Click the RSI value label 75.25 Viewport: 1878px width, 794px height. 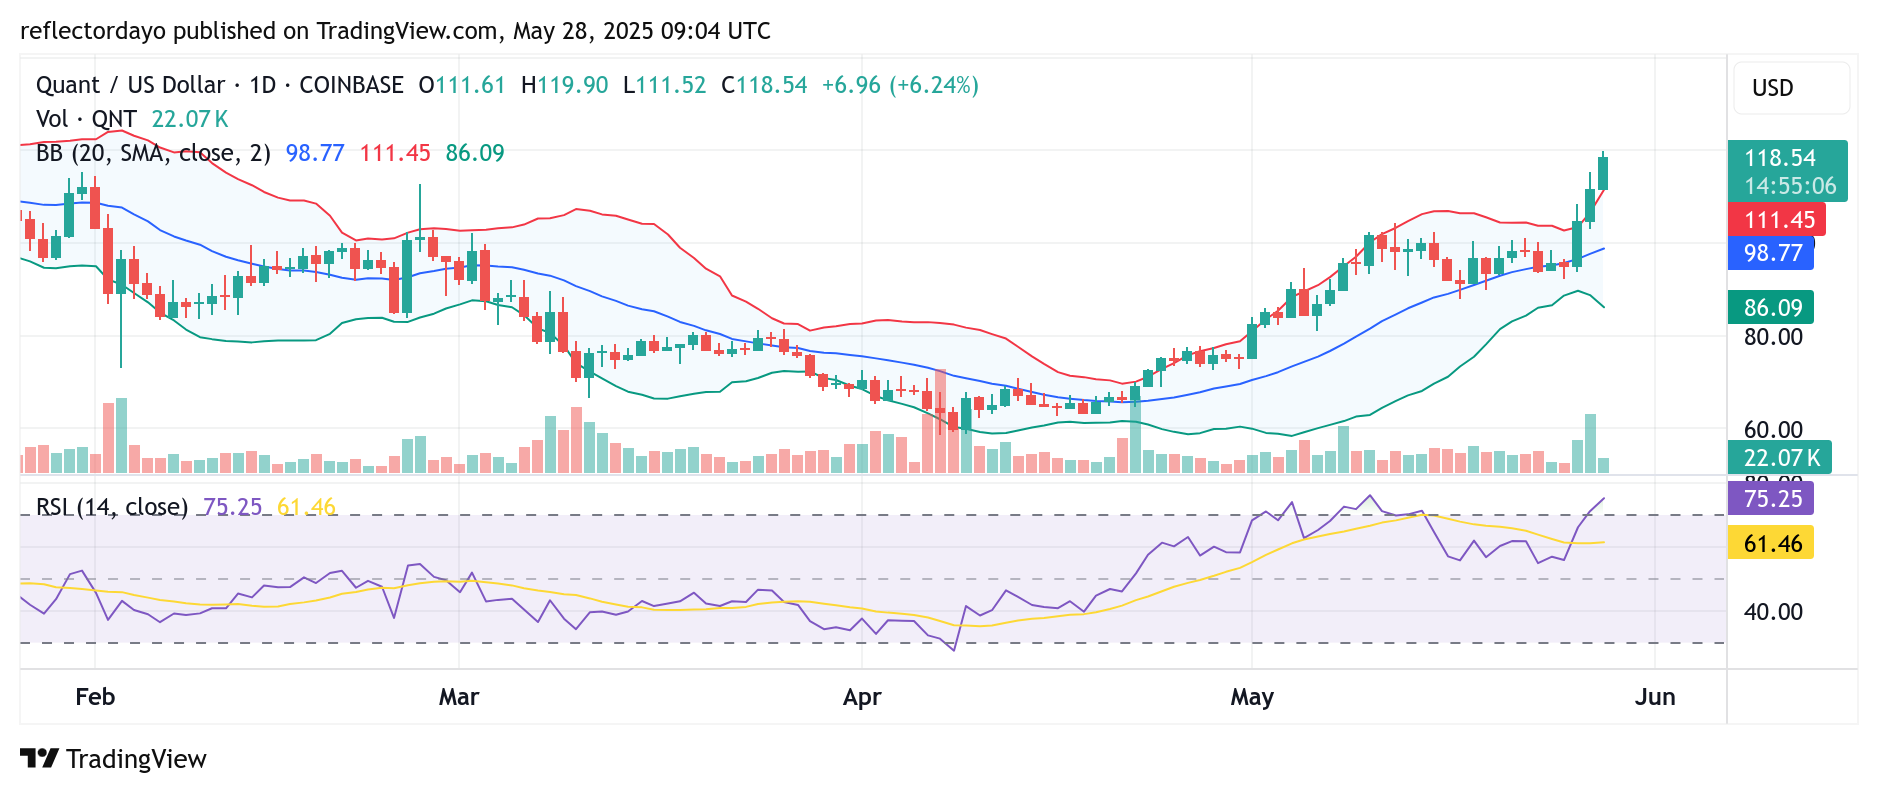[x=1772, y=498]
